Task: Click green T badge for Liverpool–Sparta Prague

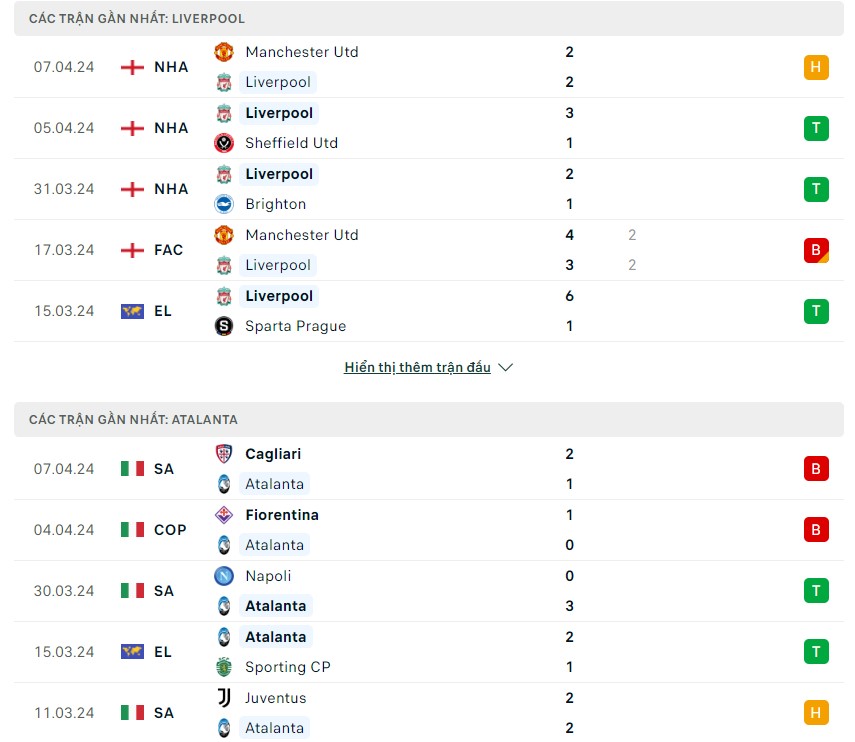Action: tap(816, 311)
